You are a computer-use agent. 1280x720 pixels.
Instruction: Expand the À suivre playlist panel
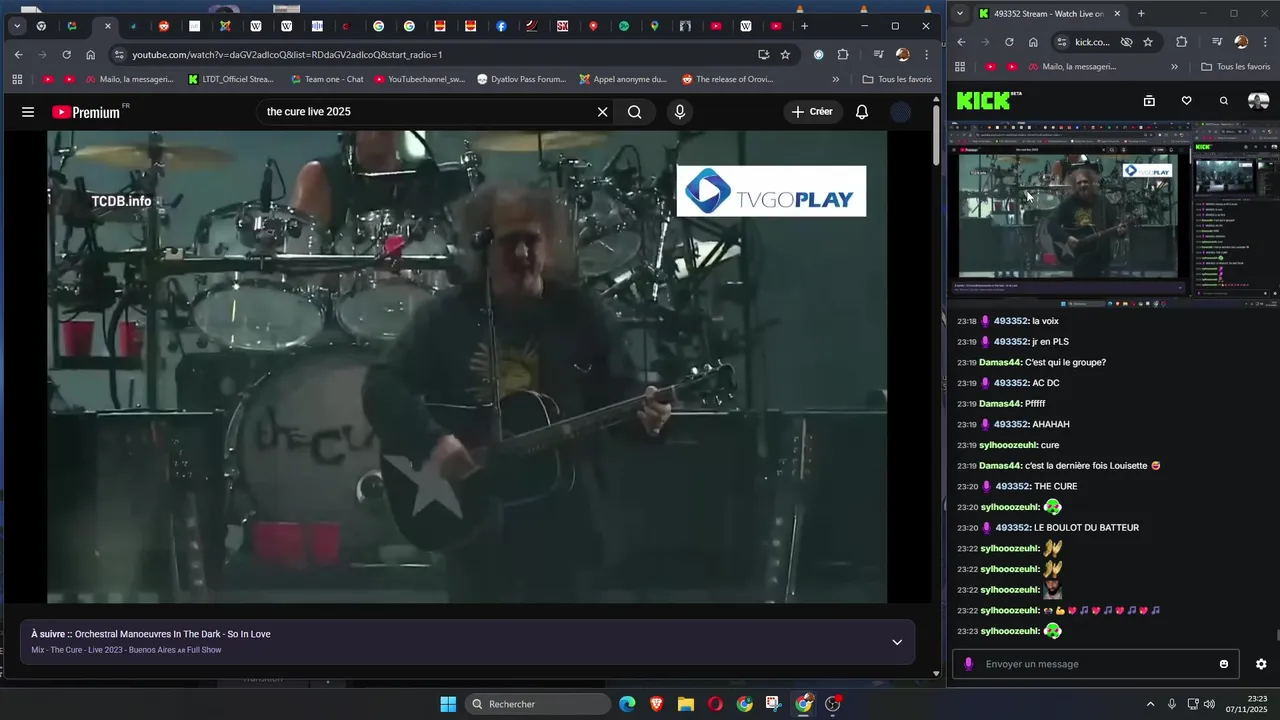tap(897, 642)
